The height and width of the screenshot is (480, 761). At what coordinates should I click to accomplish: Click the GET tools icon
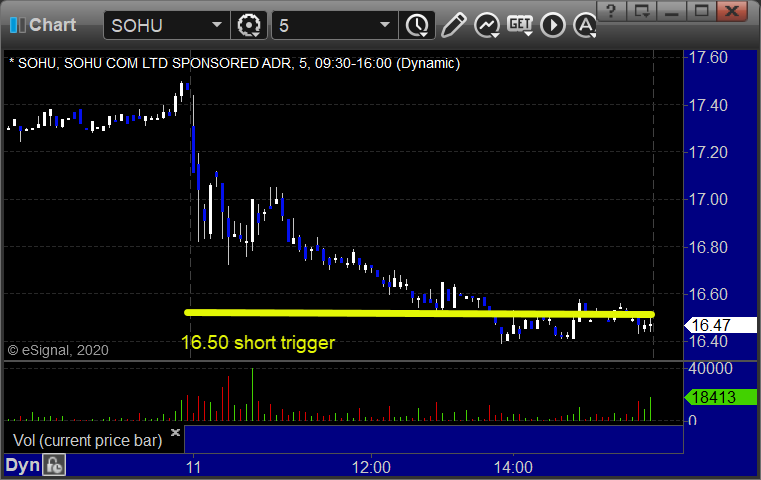coord(520,25)
